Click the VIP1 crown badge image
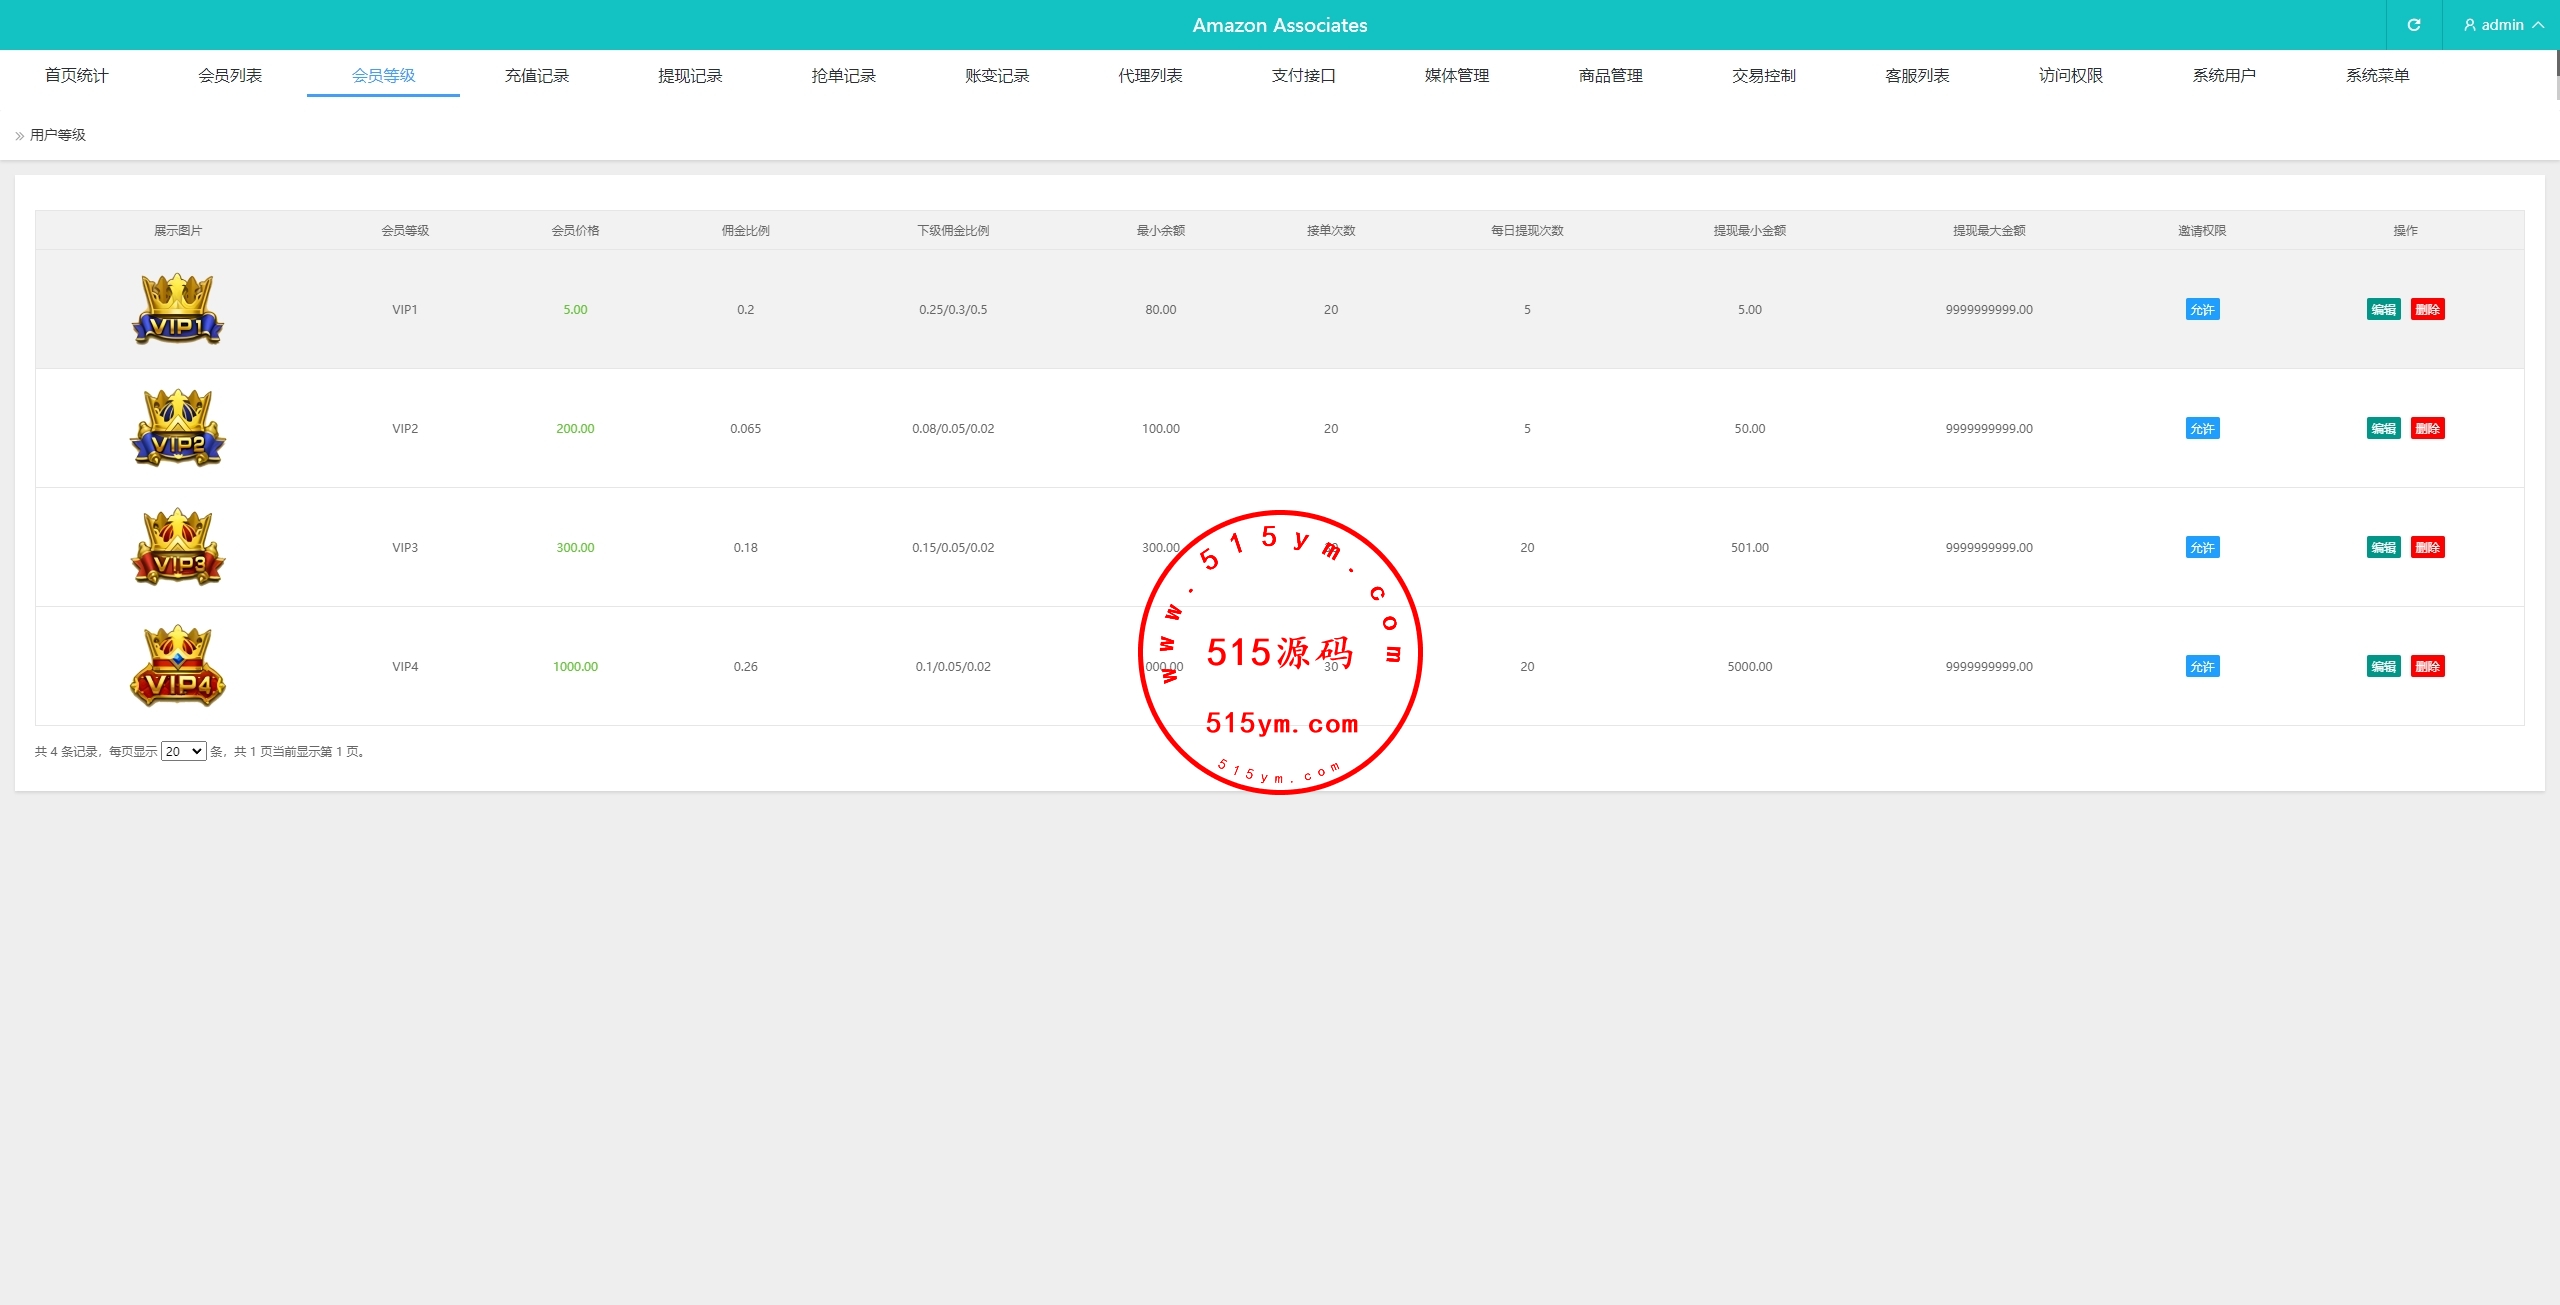Viewport: 2560px width, 1305px height. pyautogui.click(x=178, y=309)
